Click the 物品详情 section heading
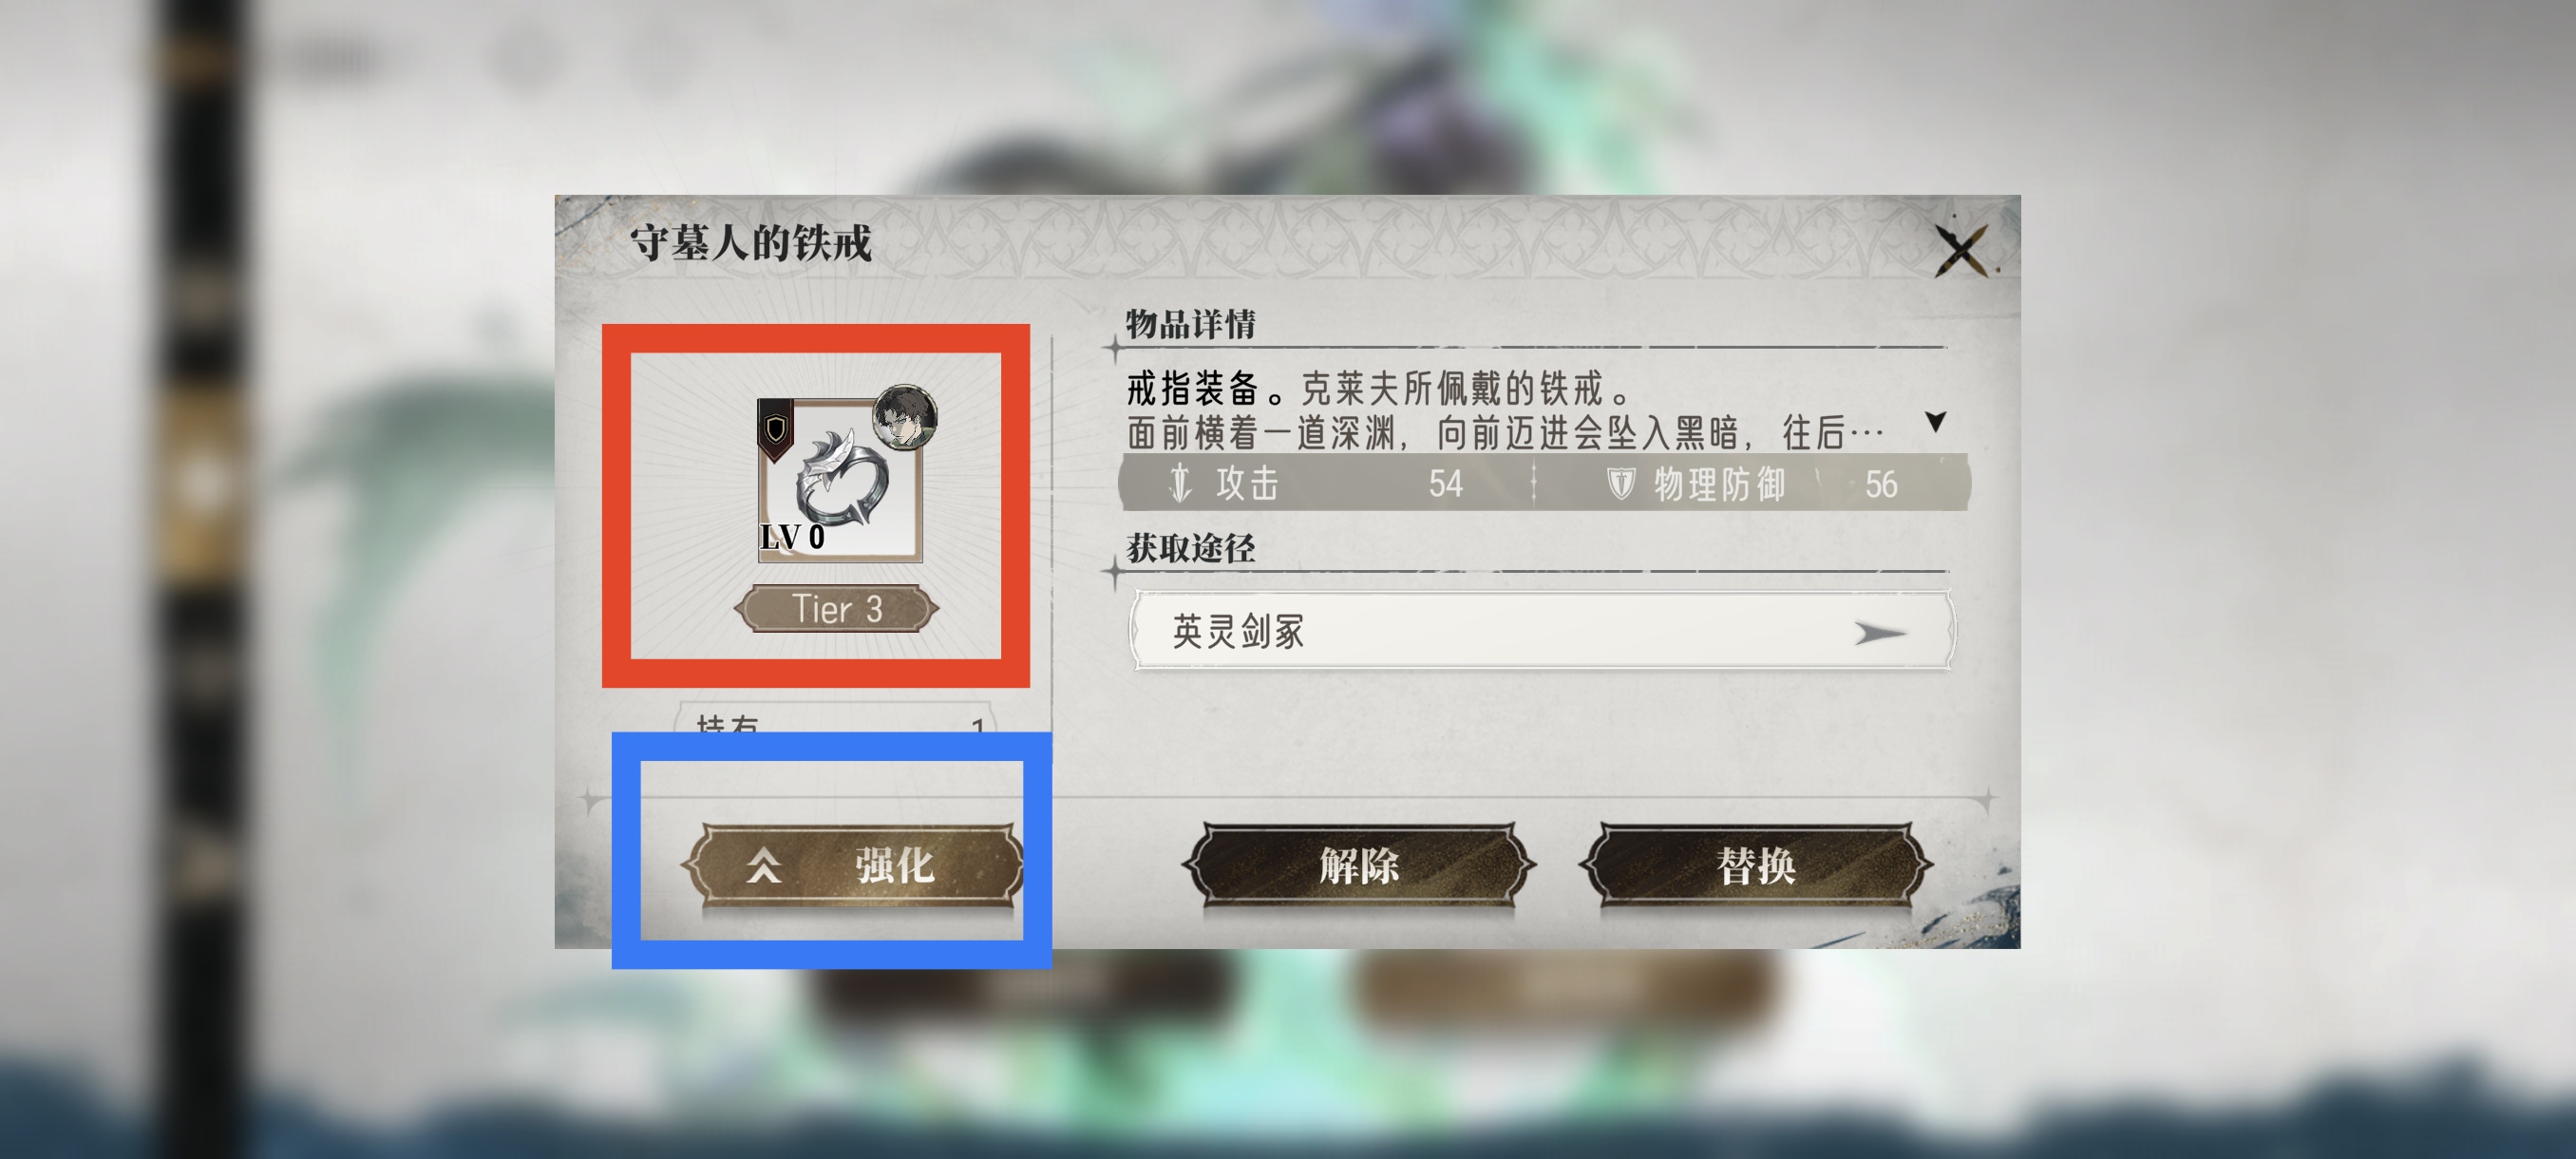 pos(1190,324)
